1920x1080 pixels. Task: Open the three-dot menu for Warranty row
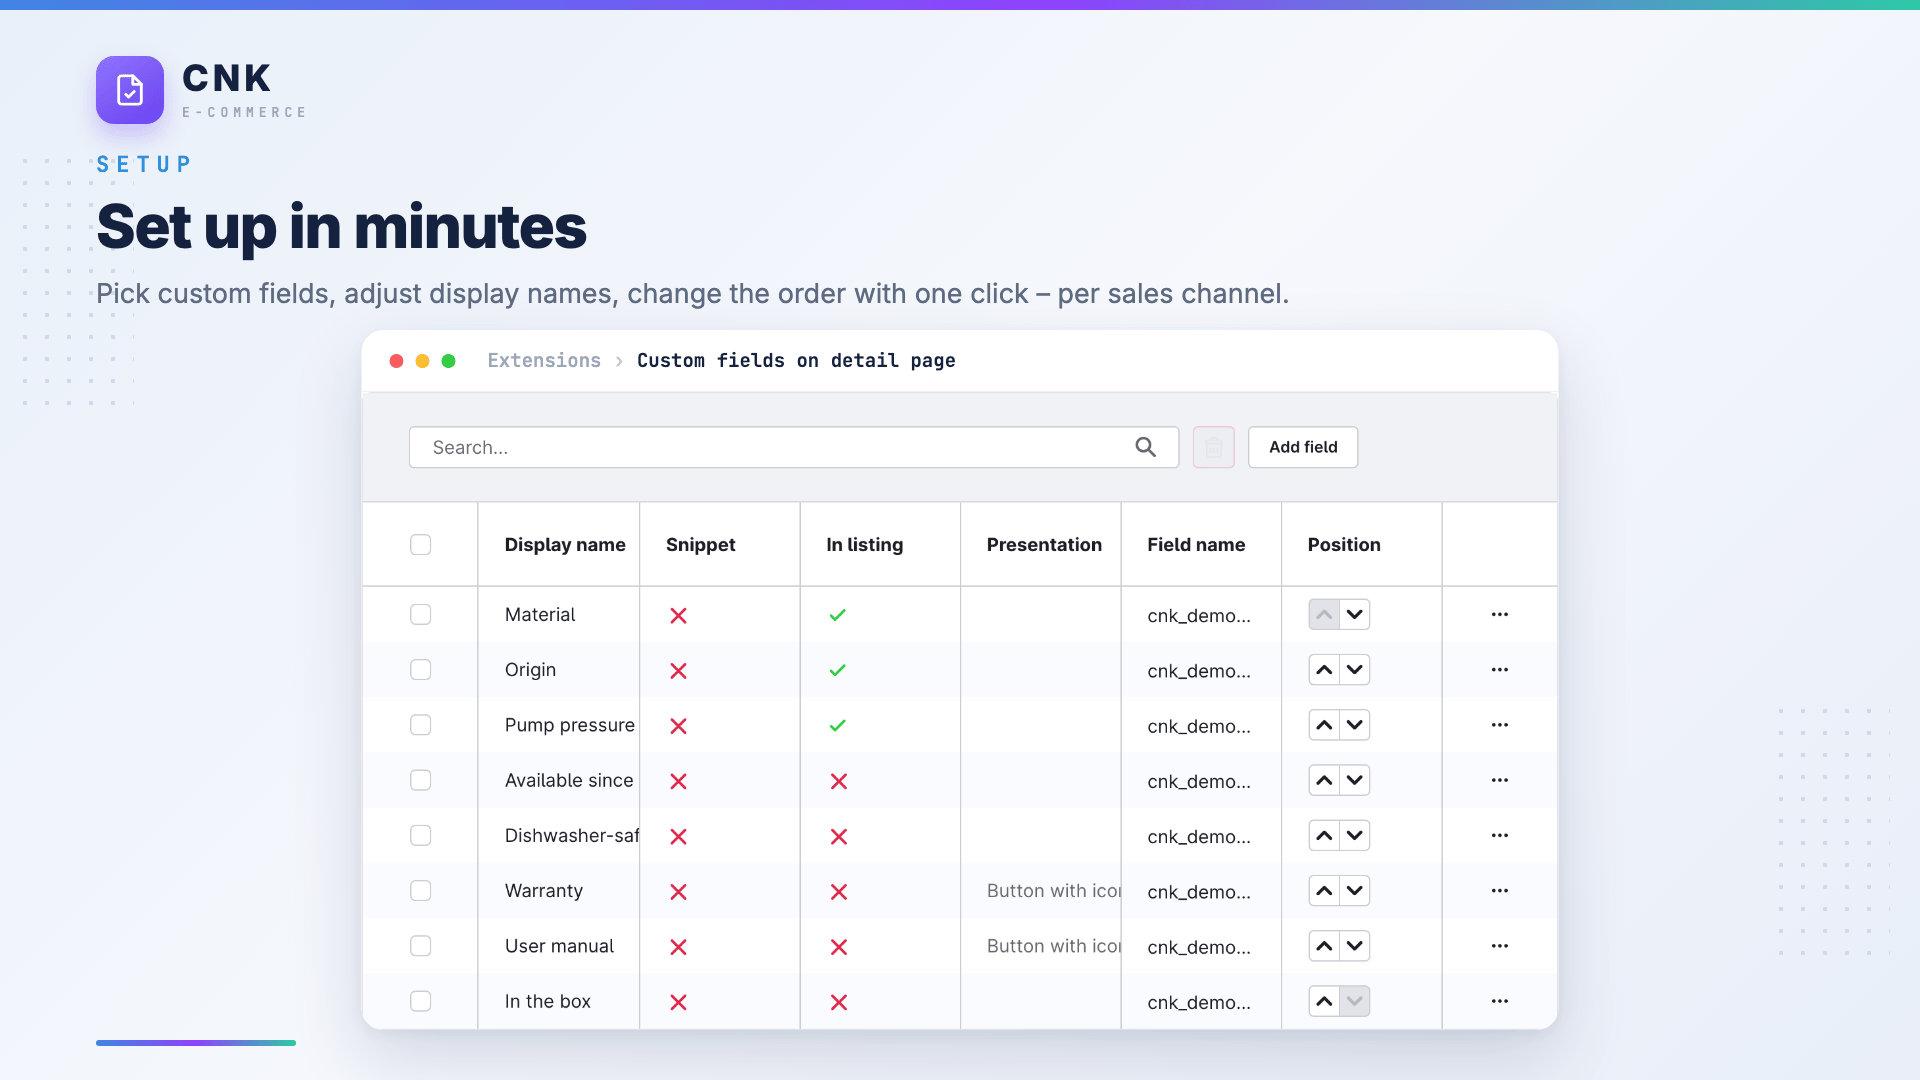coord(1499,890)
